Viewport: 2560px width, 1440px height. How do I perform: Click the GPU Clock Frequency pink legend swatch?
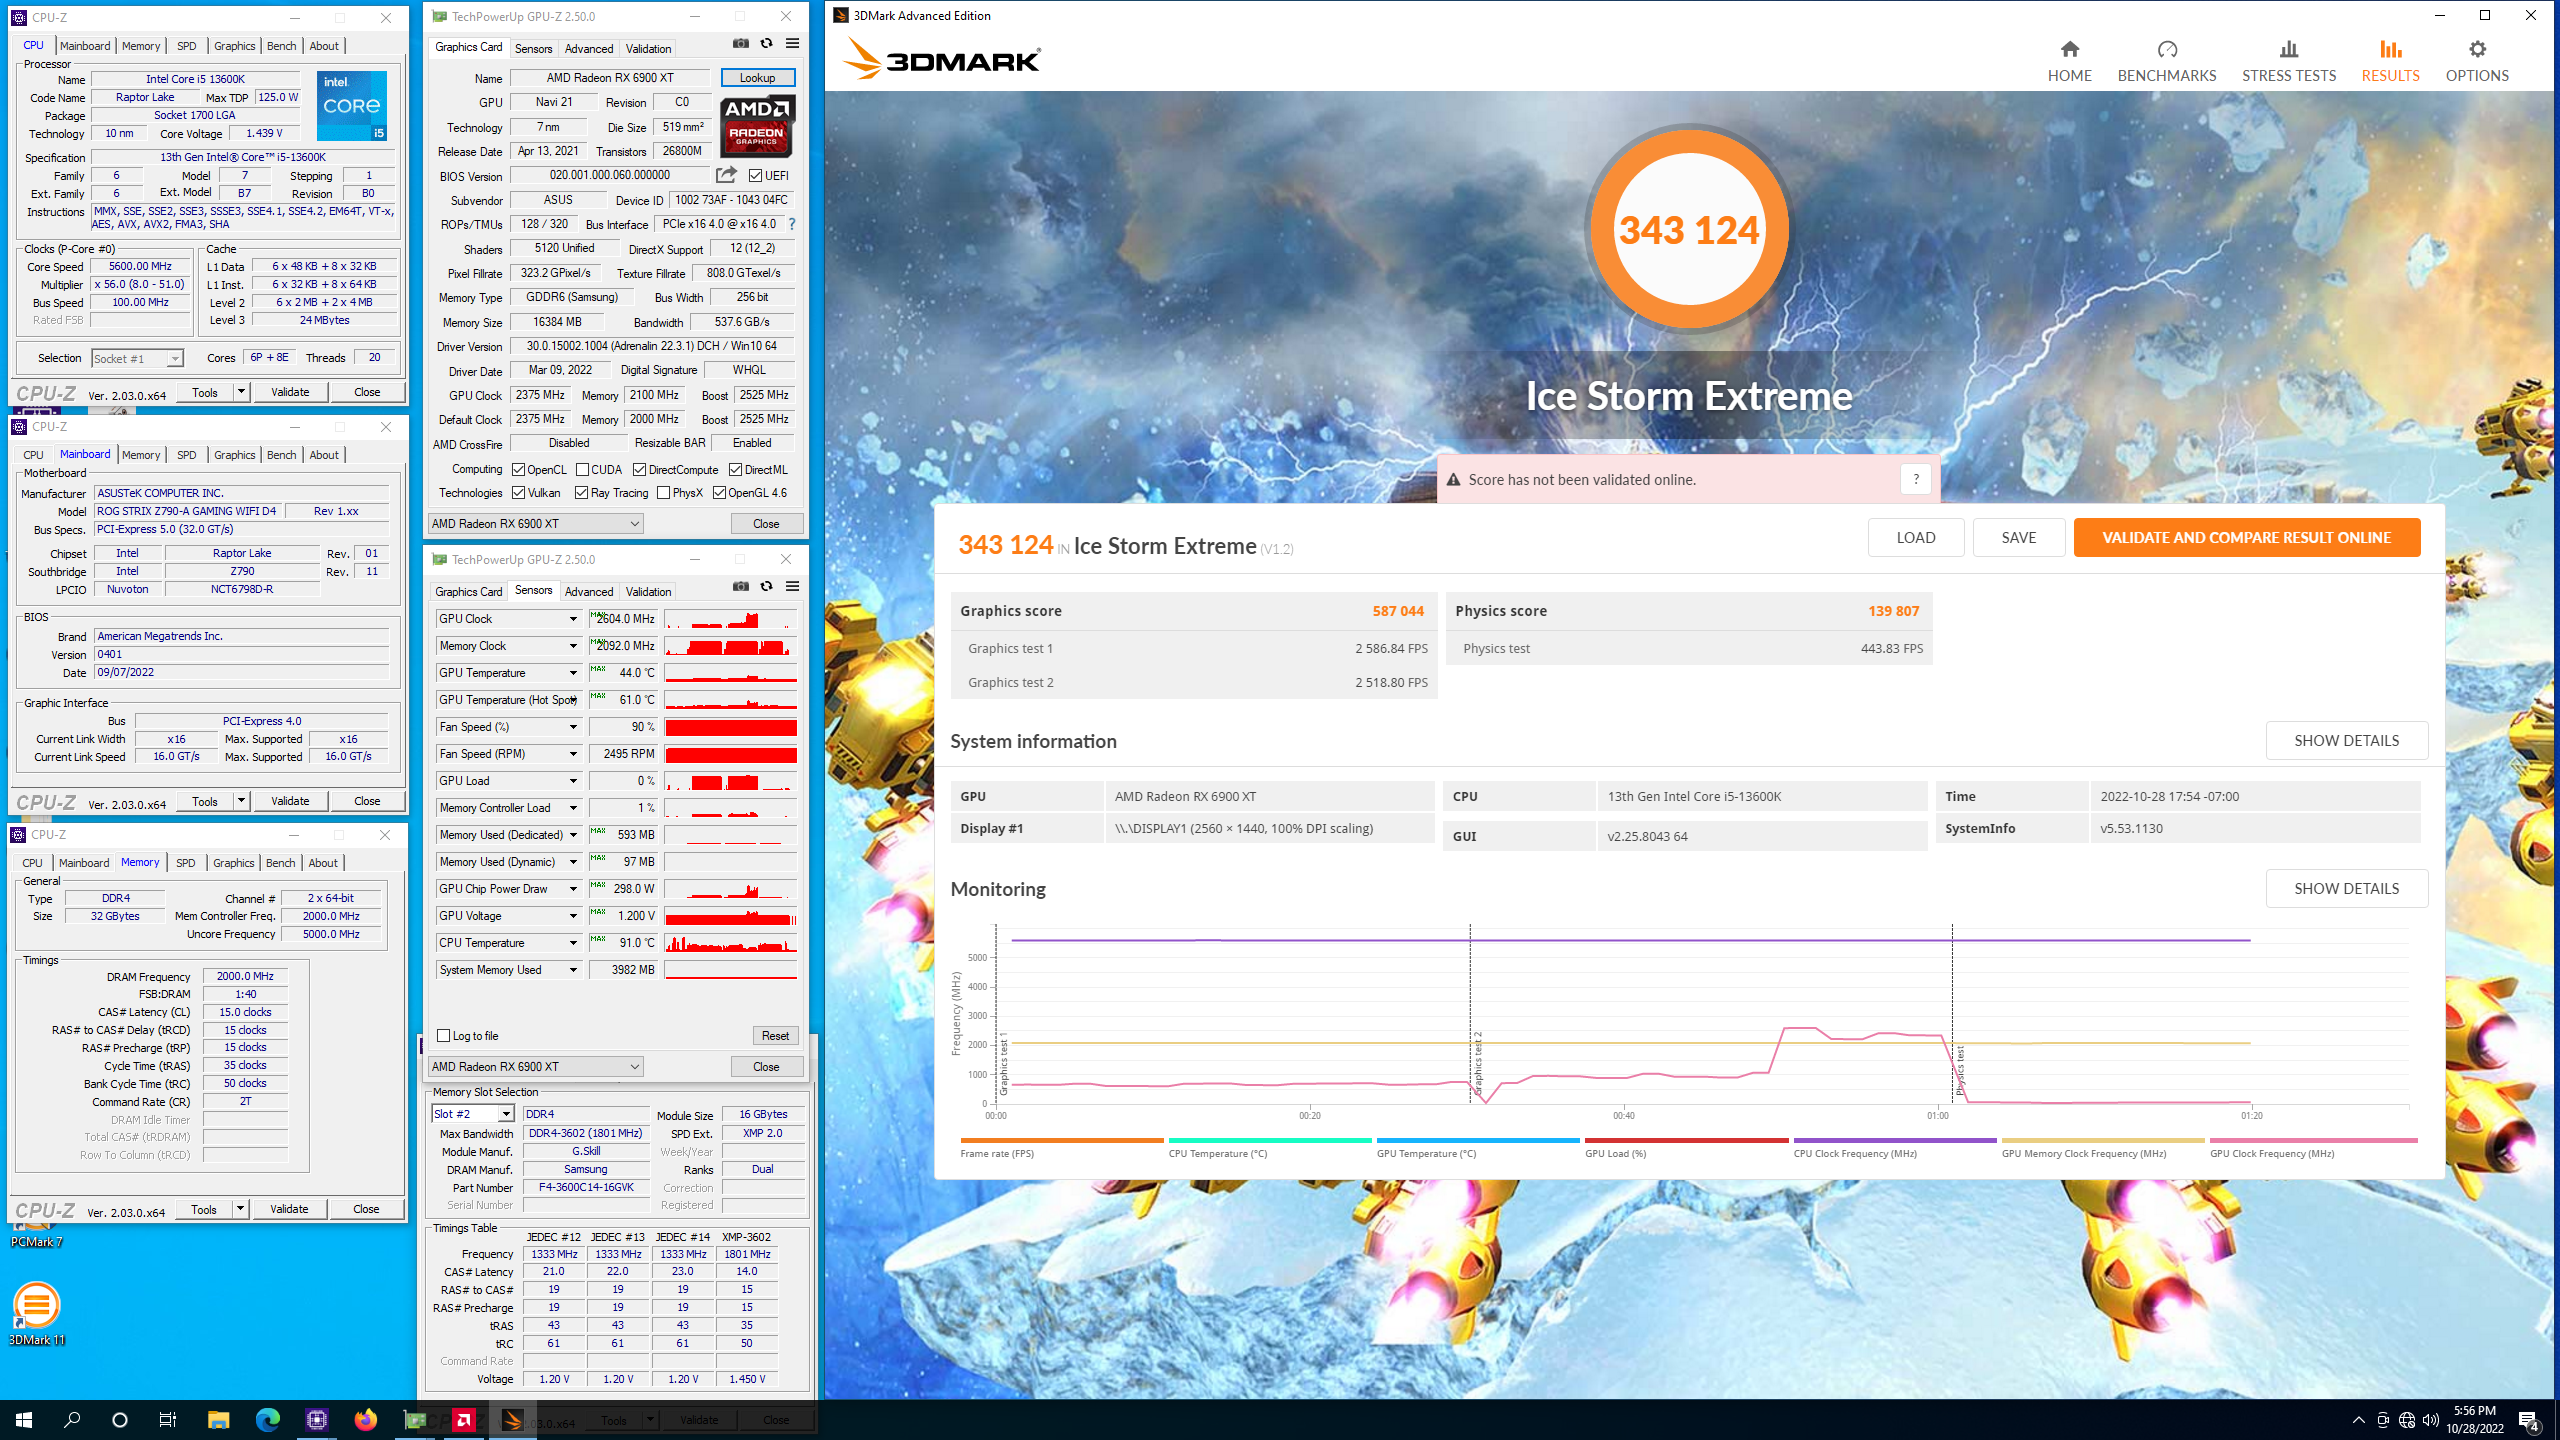[2313, 1140]
